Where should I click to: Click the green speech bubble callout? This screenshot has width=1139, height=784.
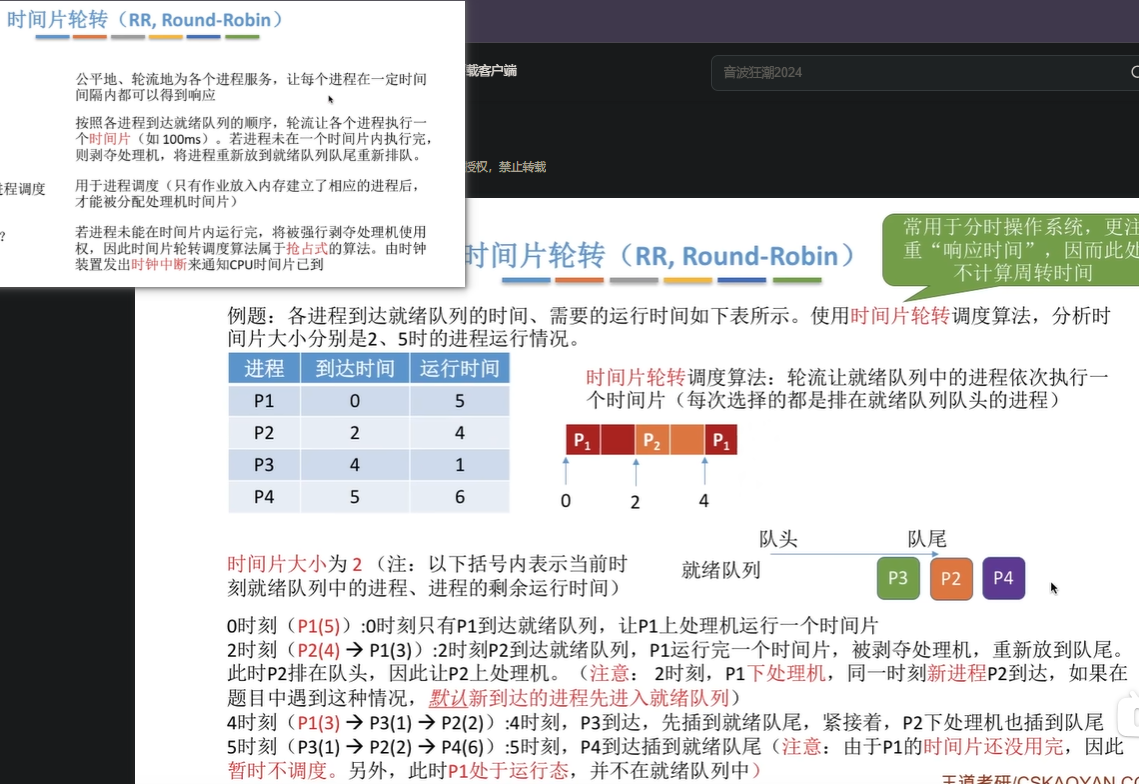pyautogui.click(x=1010, y=250)
